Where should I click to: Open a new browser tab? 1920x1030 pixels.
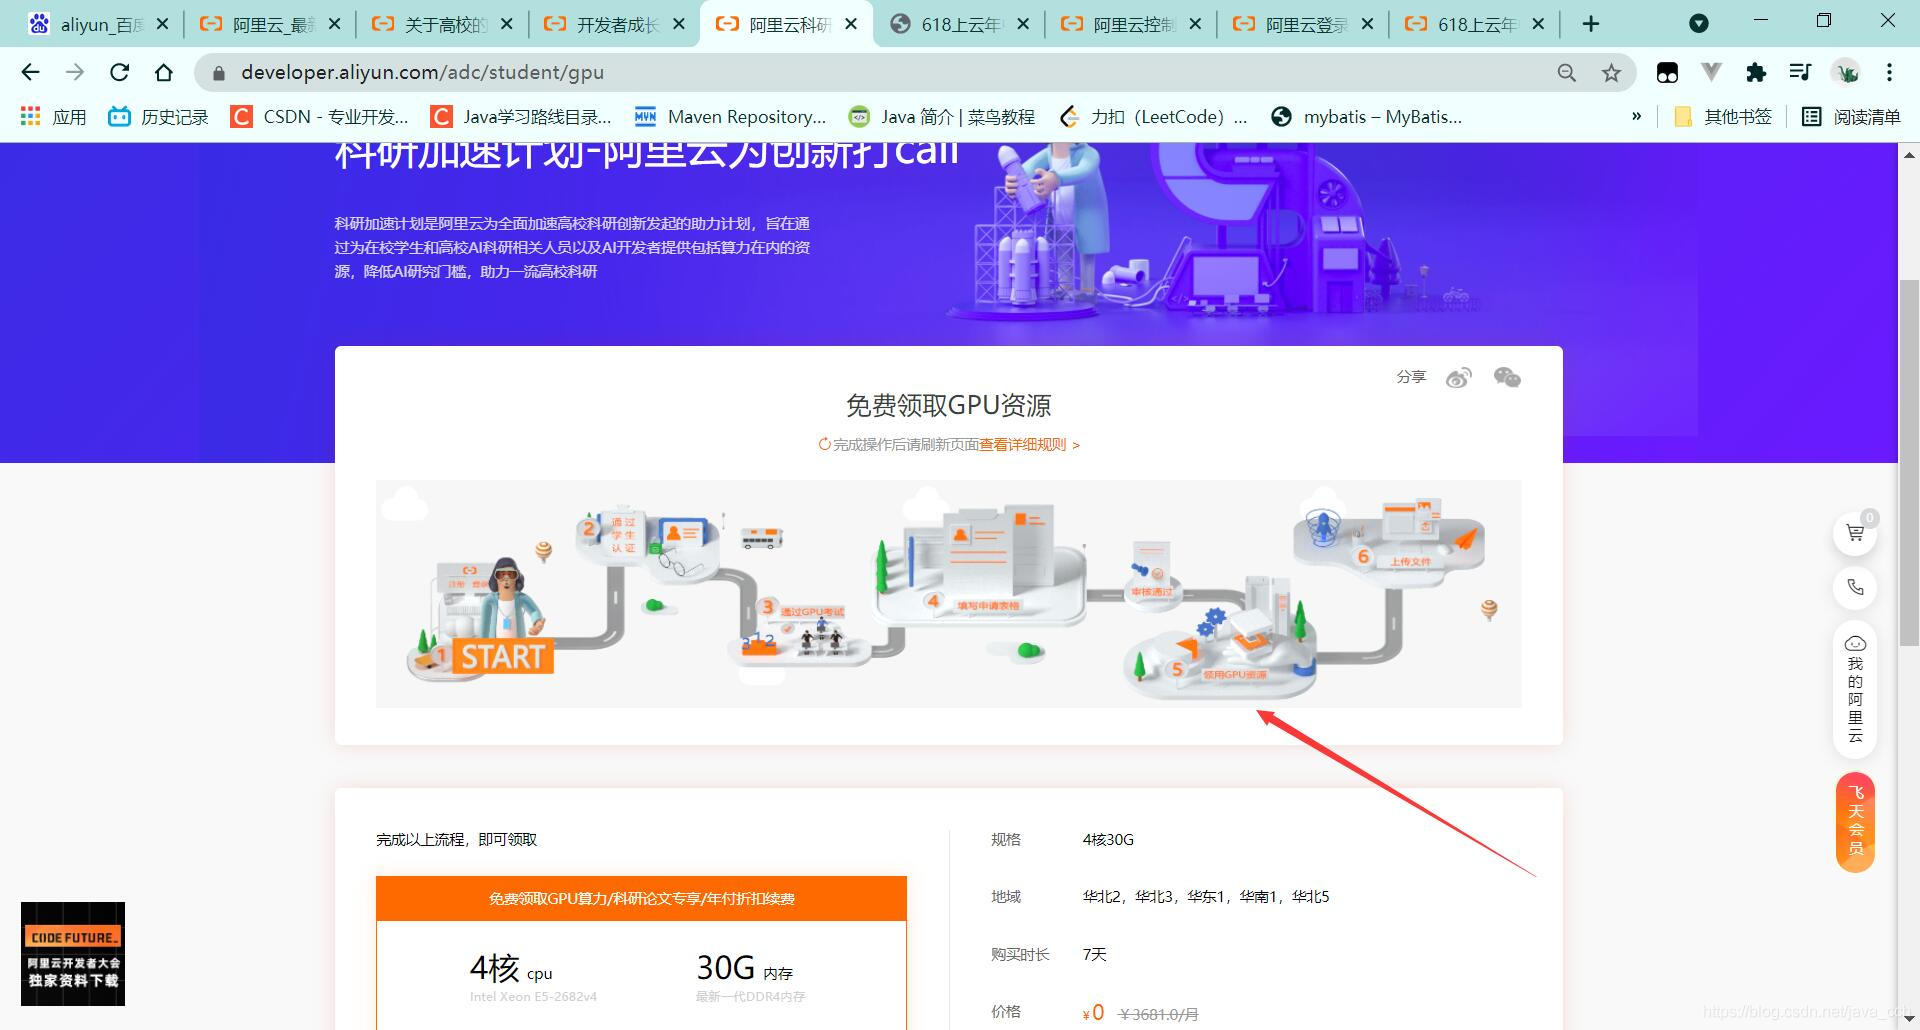pyautogui.click(x=1591, y=24)
